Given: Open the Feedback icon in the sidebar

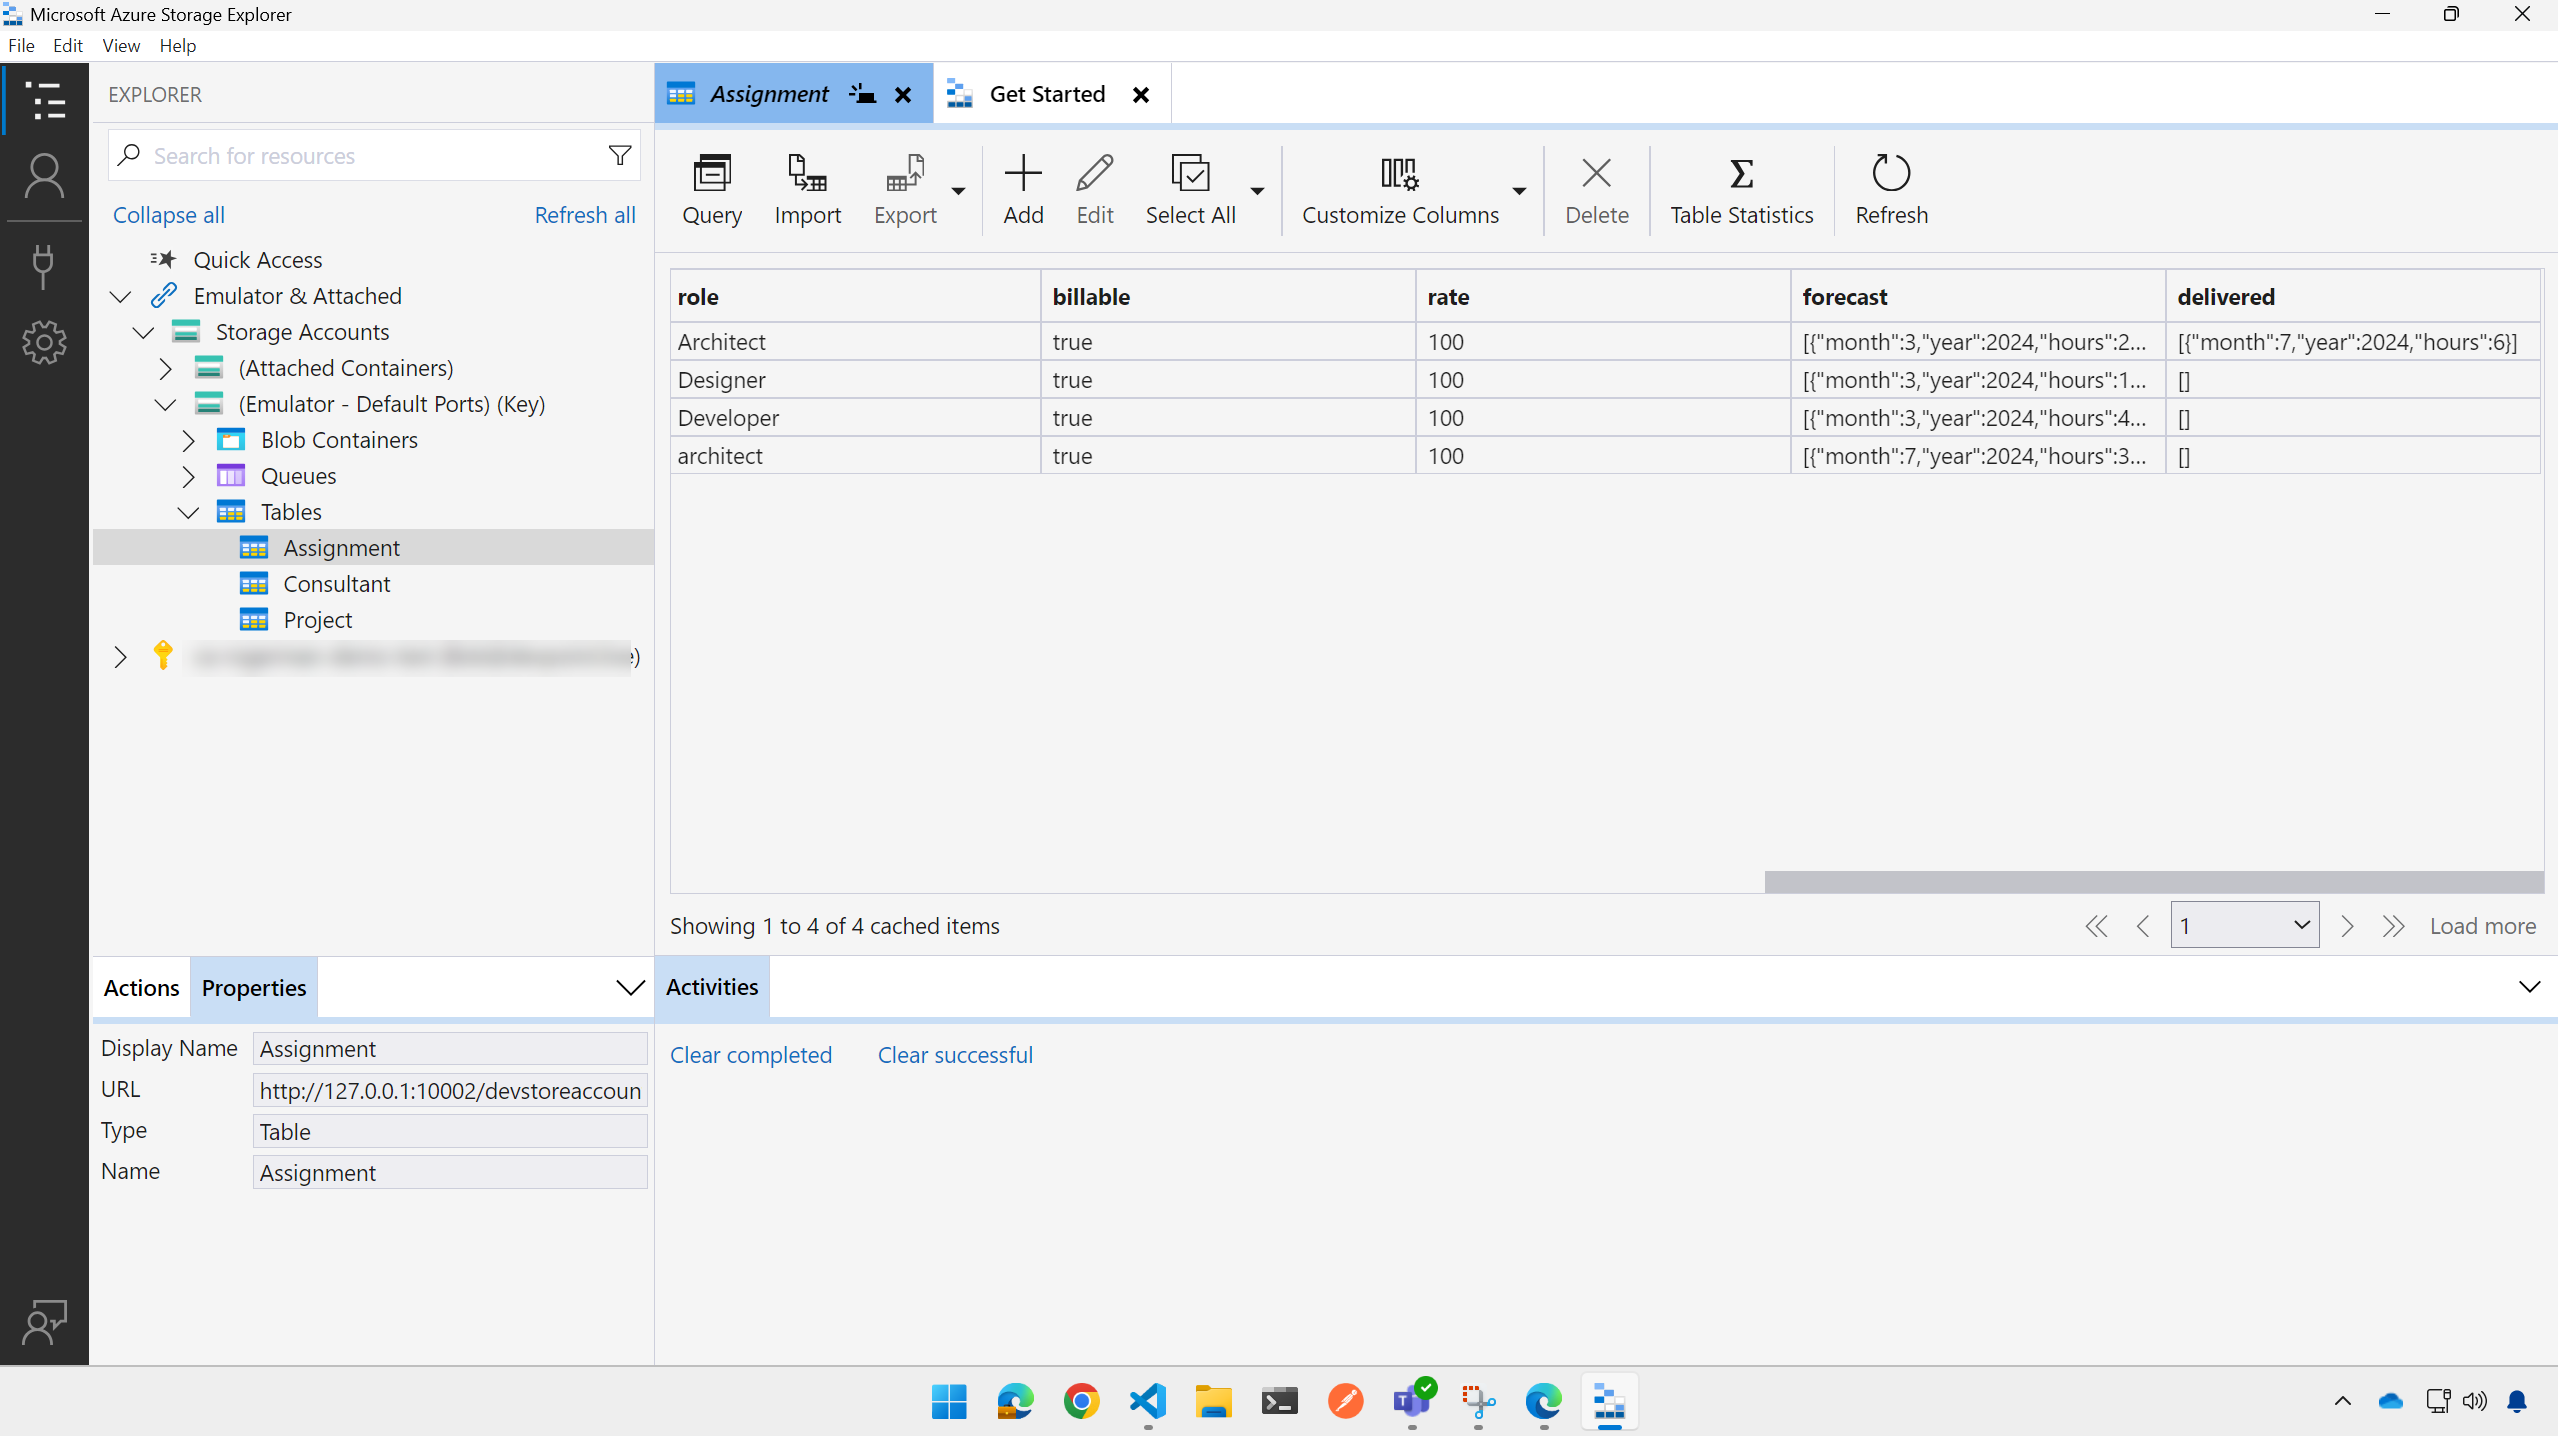Looking at the screenshot, I should tap(44, 1322).
